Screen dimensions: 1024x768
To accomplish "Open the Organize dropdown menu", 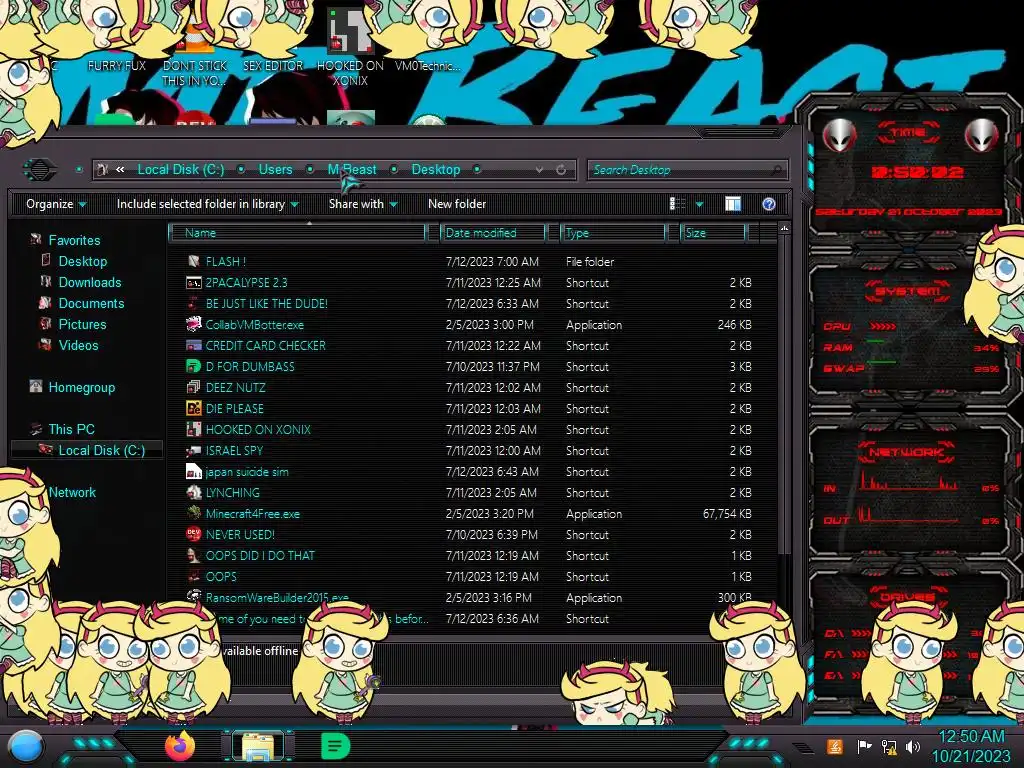I will (56, 204).
